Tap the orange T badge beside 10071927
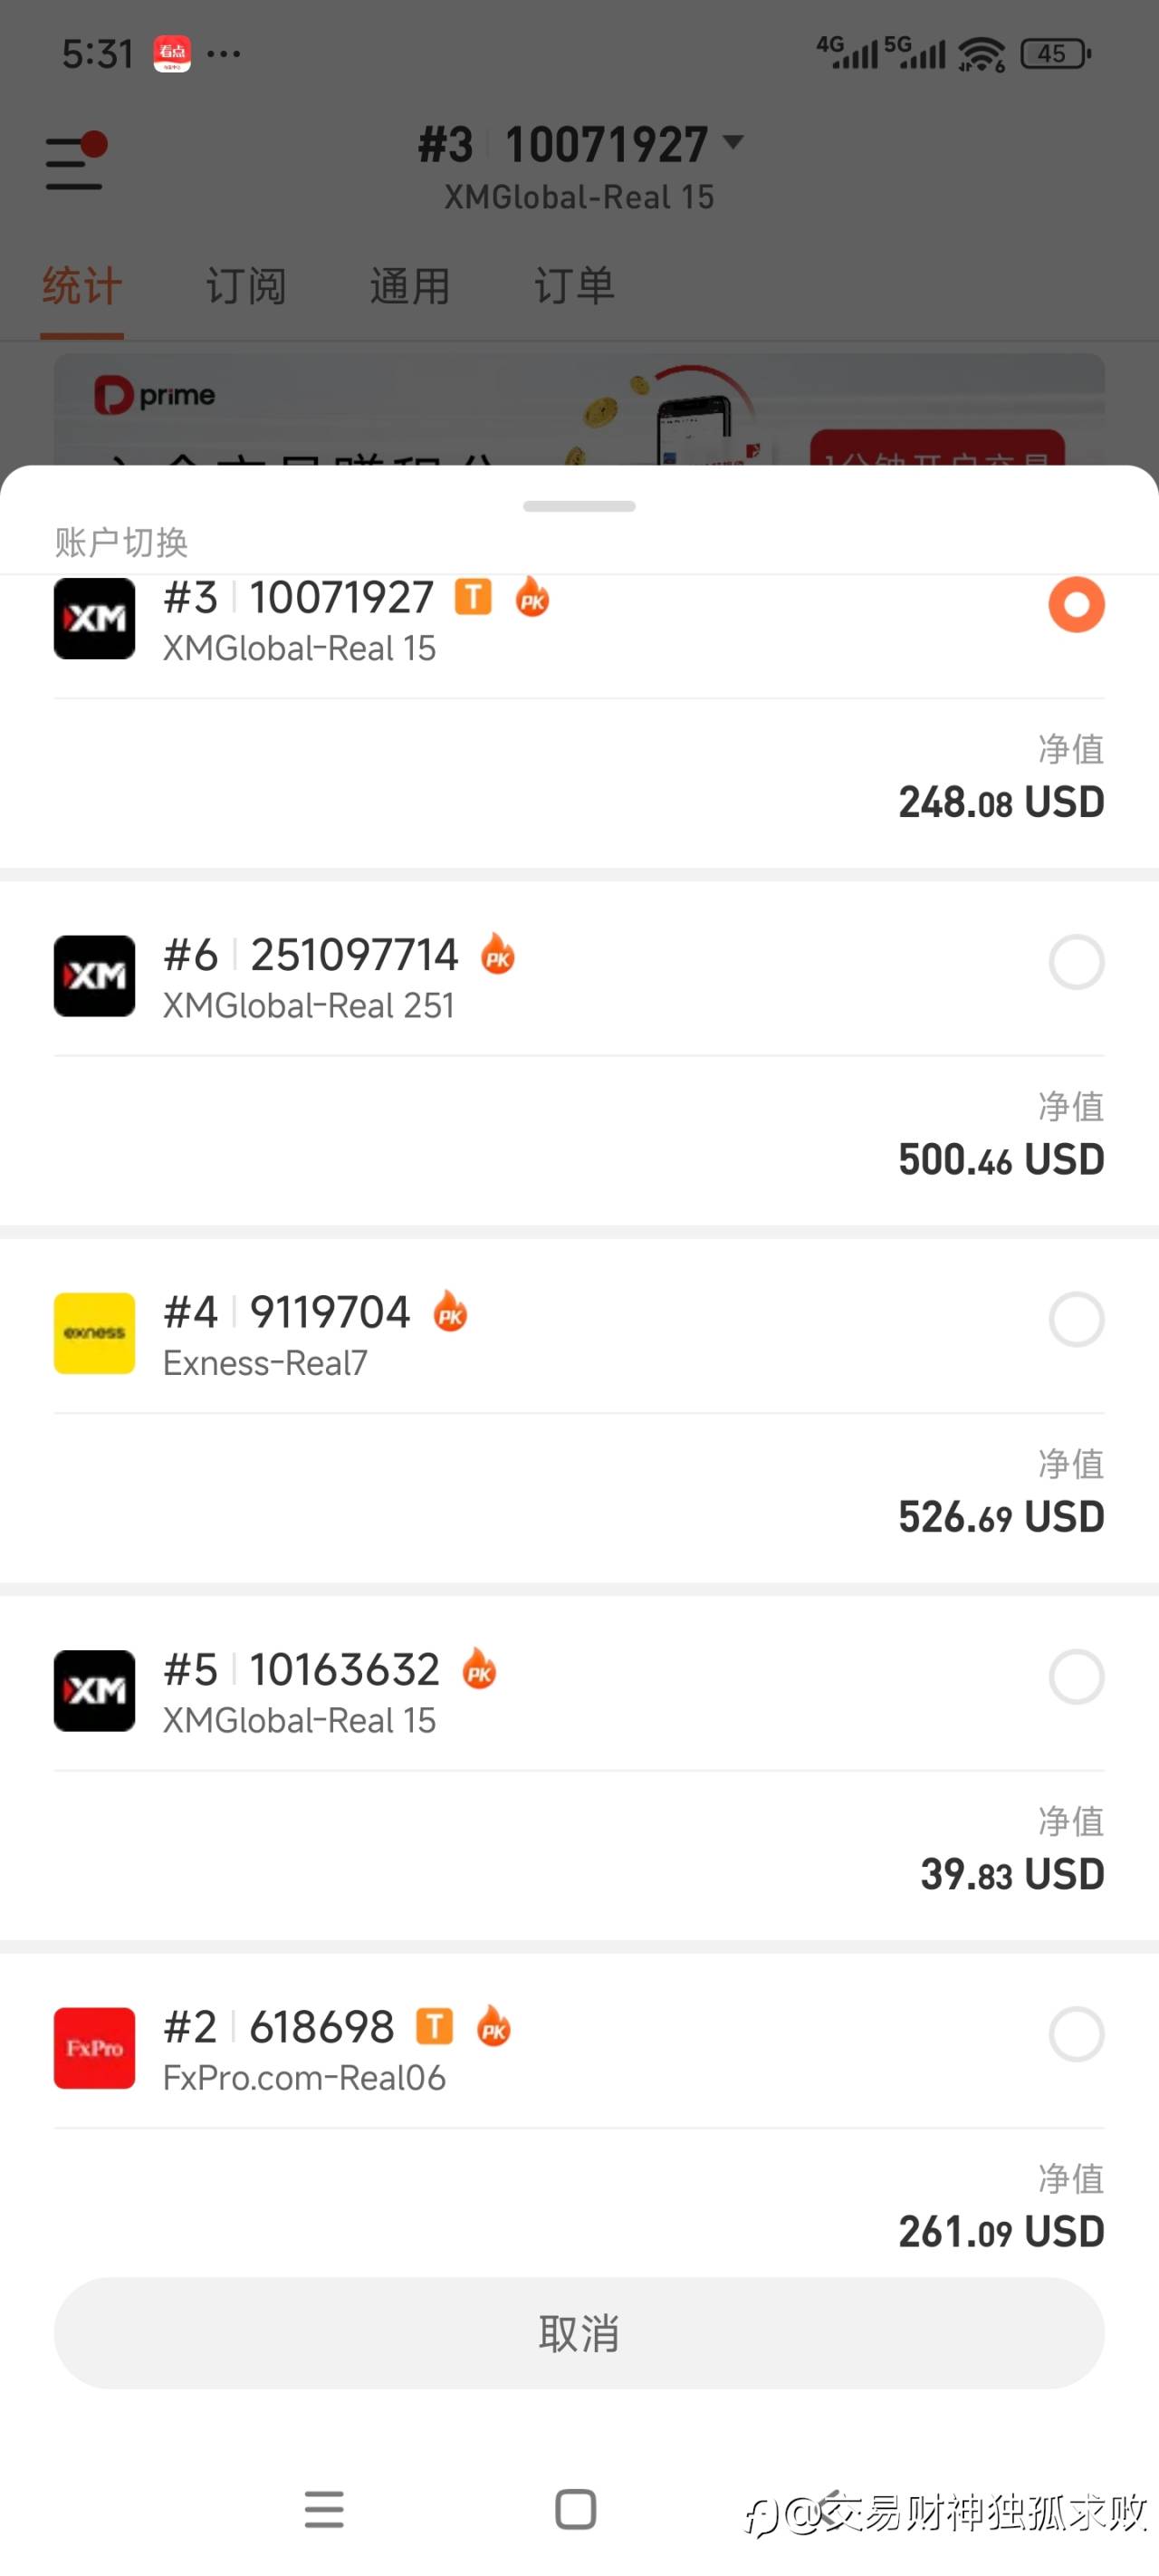The height and width of the screenshot is (2576, 1159). pyautogui.click(x=473, y=597)
